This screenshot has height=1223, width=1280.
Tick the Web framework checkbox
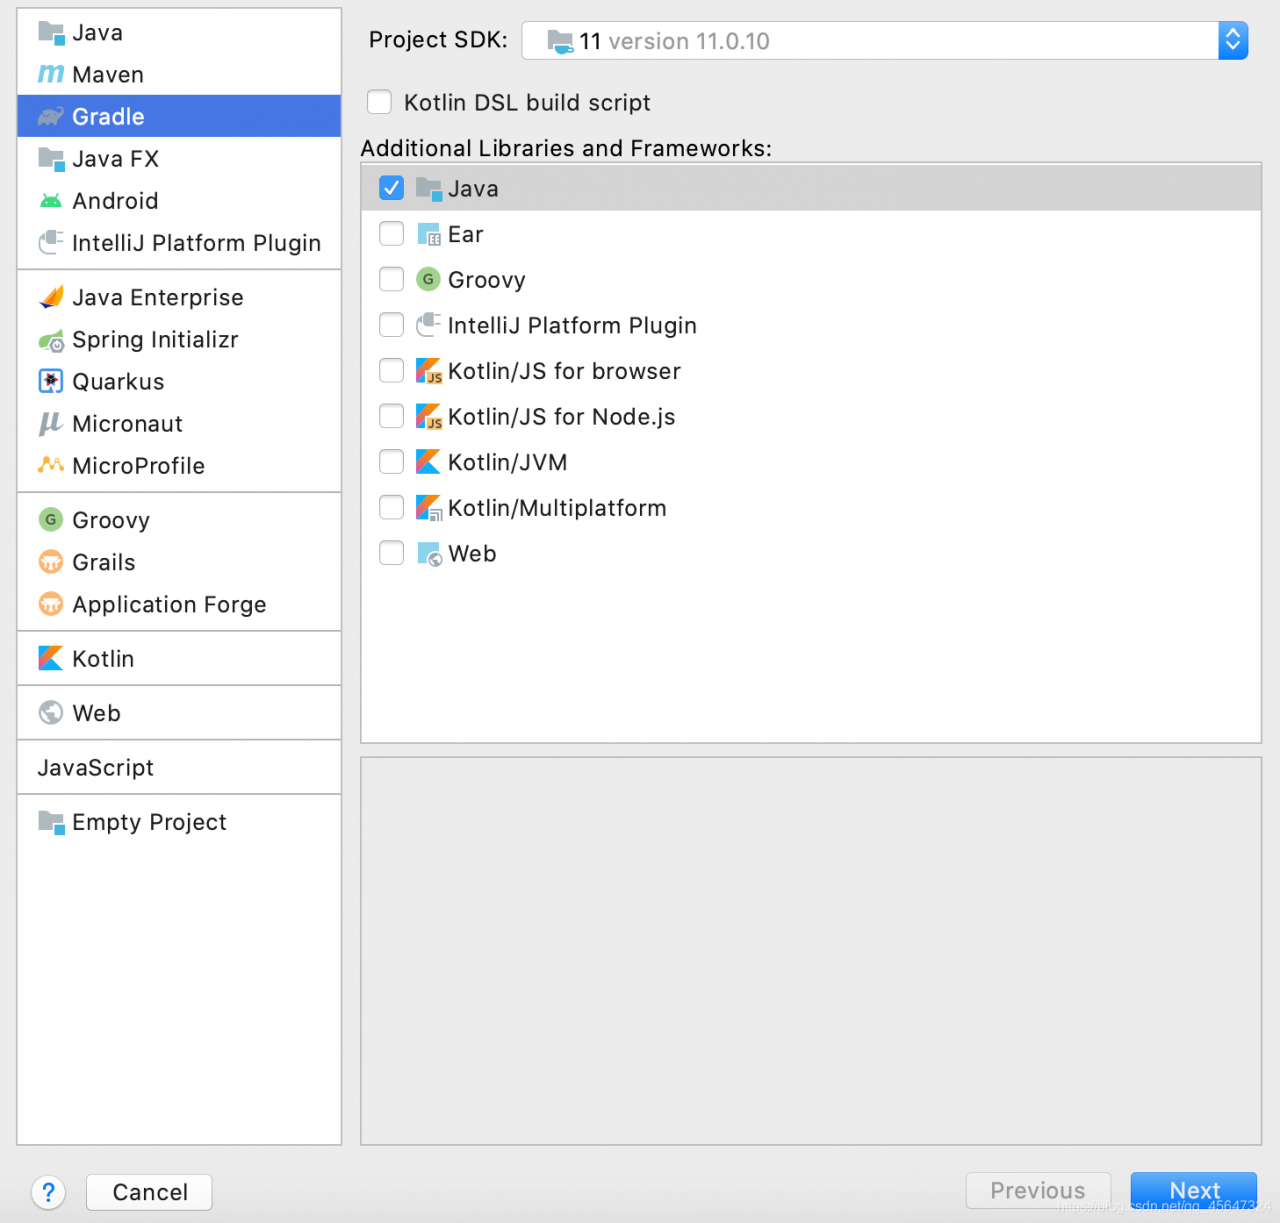coord(392,553)
